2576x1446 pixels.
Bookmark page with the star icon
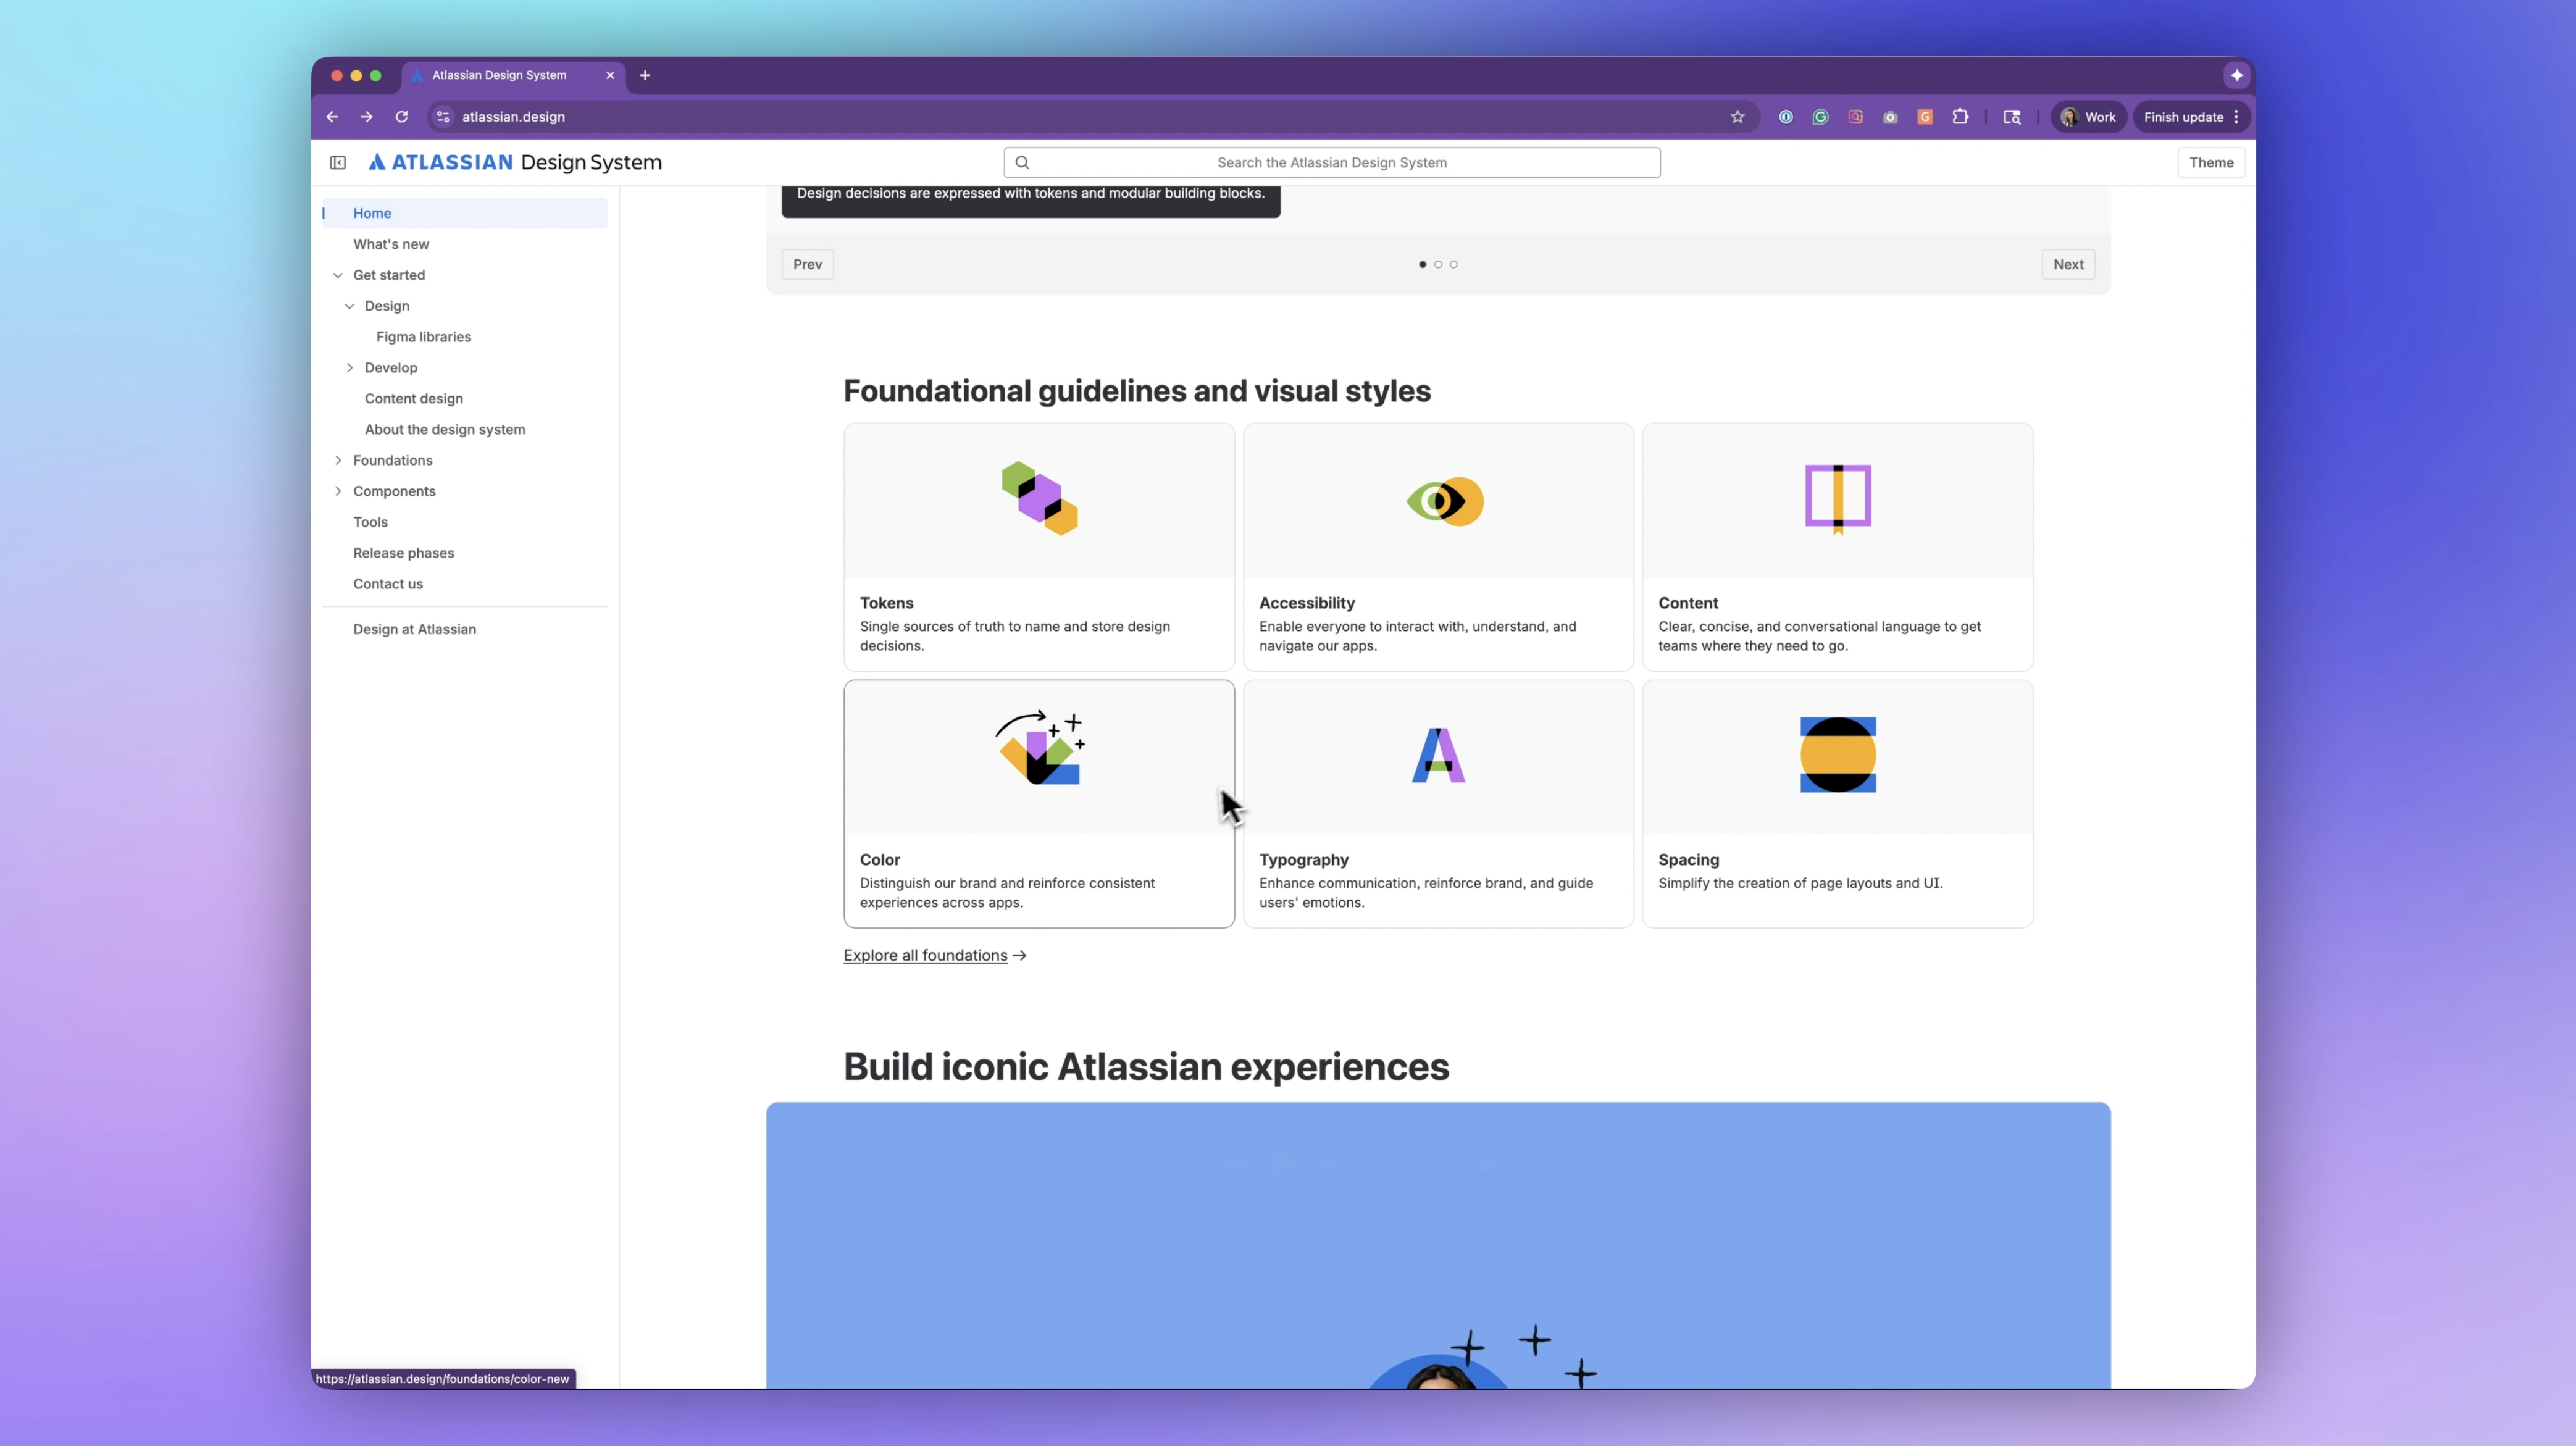[x=1738, y=117]
